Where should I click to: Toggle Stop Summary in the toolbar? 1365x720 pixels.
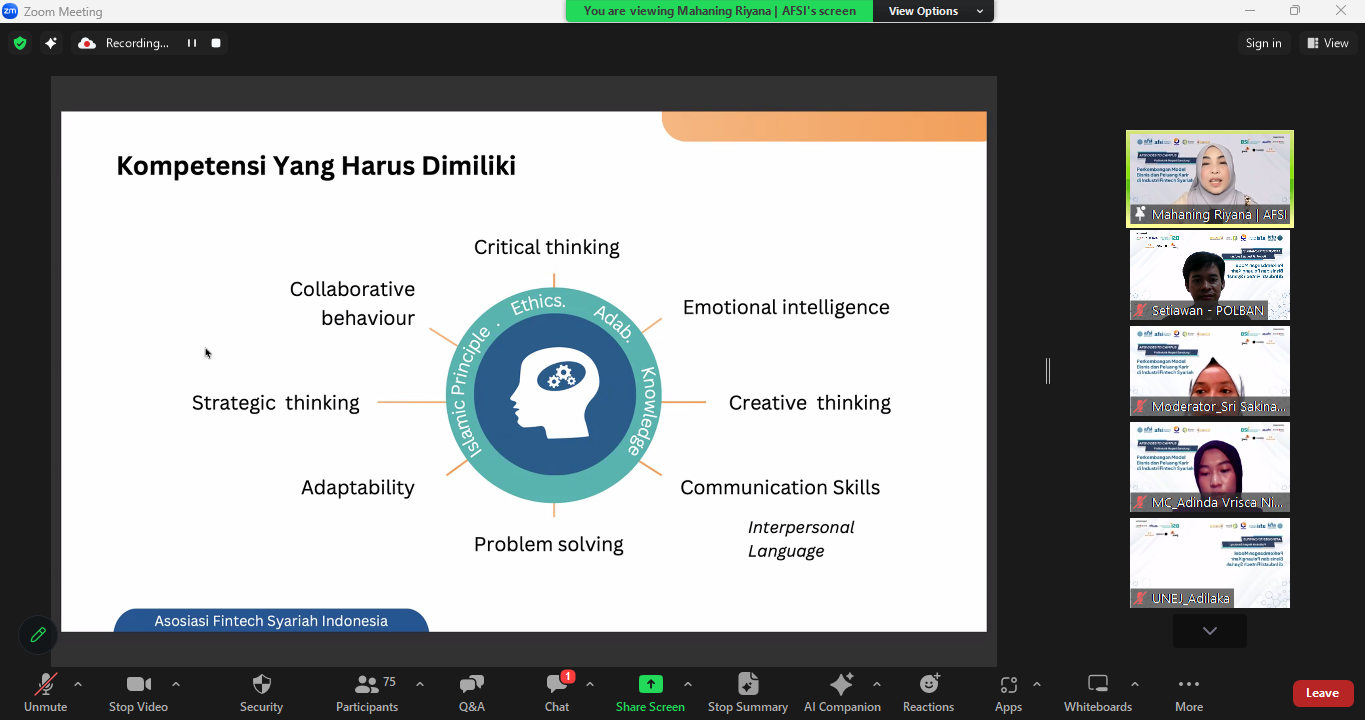click(x=747, y=693)
